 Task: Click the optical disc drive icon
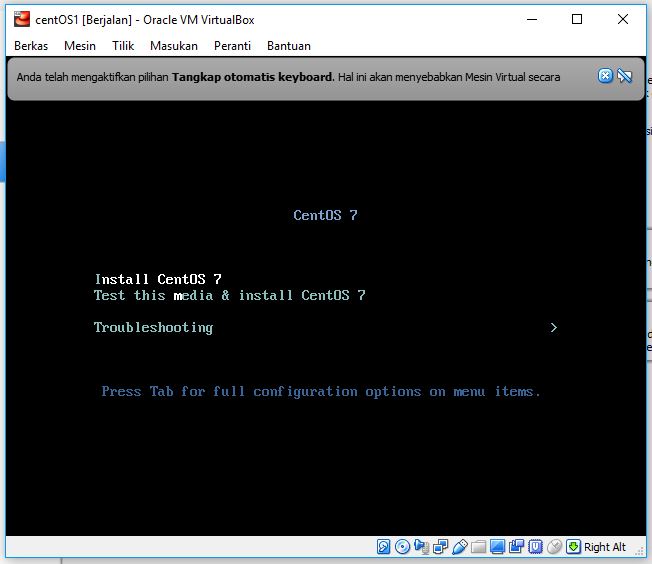[402, 547]
